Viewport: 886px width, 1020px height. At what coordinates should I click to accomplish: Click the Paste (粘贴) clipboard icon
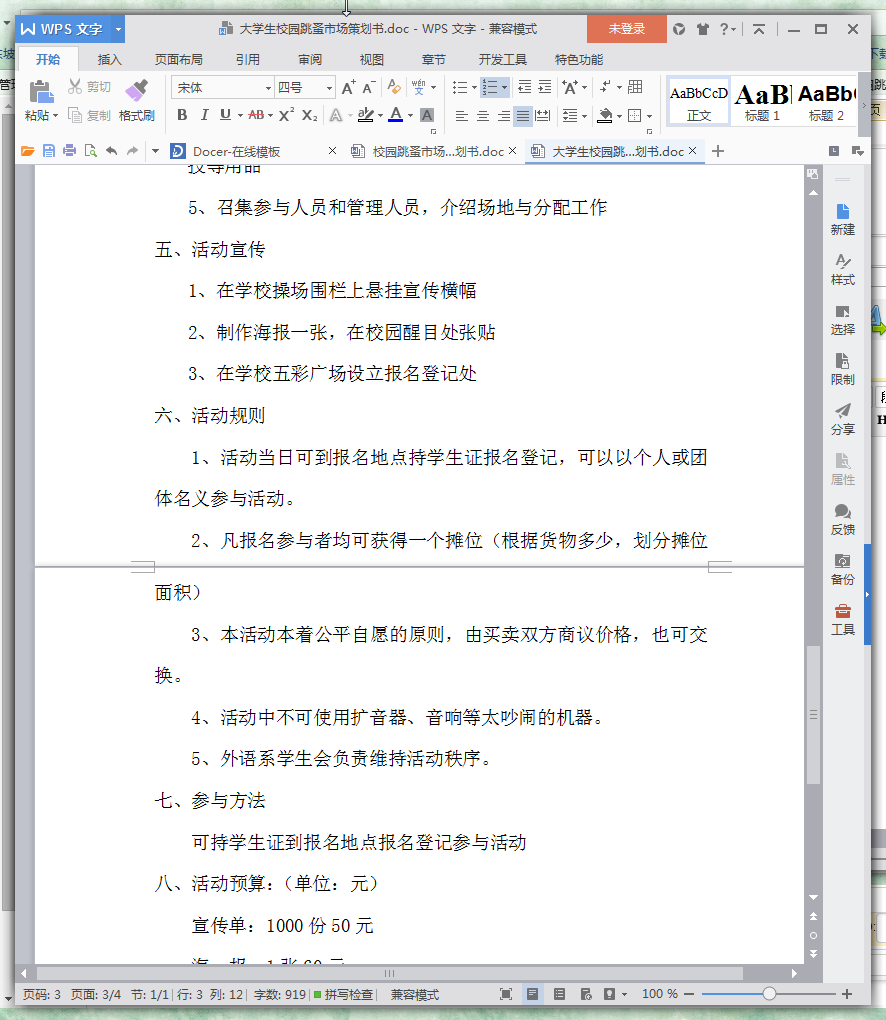tap(41, 92)
